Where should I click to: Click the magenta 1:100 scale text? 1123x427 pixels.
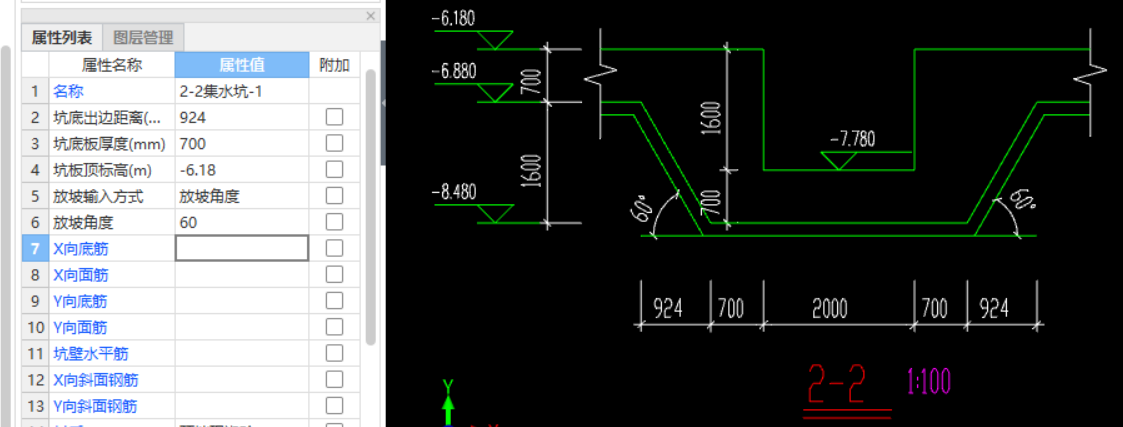pyautogui.click(x=927, y=381)
